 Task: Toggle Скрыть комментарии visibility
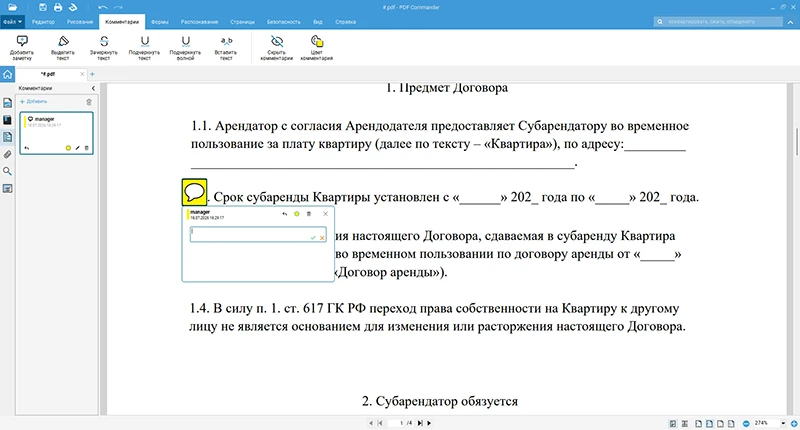tap(277, 48)
